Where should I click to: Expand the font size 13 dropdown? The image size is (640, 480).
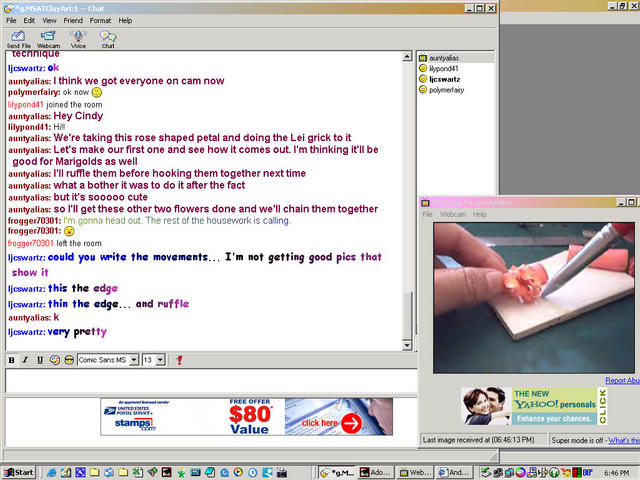[160, 360]
